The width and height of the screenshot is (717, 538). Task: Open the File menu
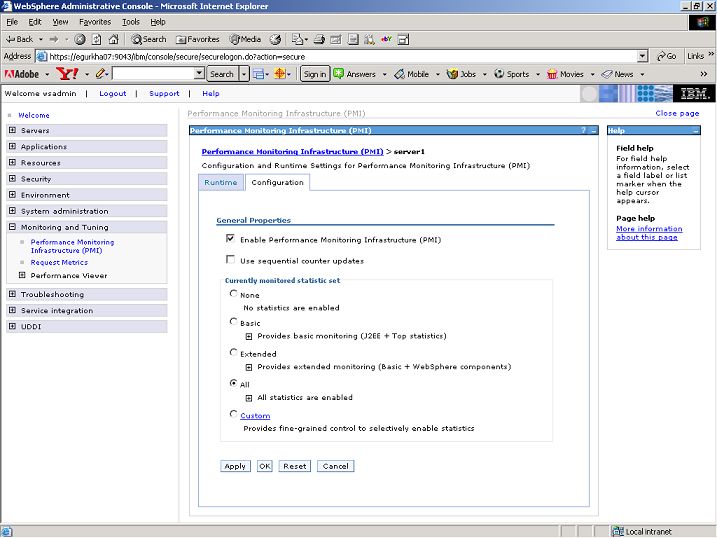point(12,22)
